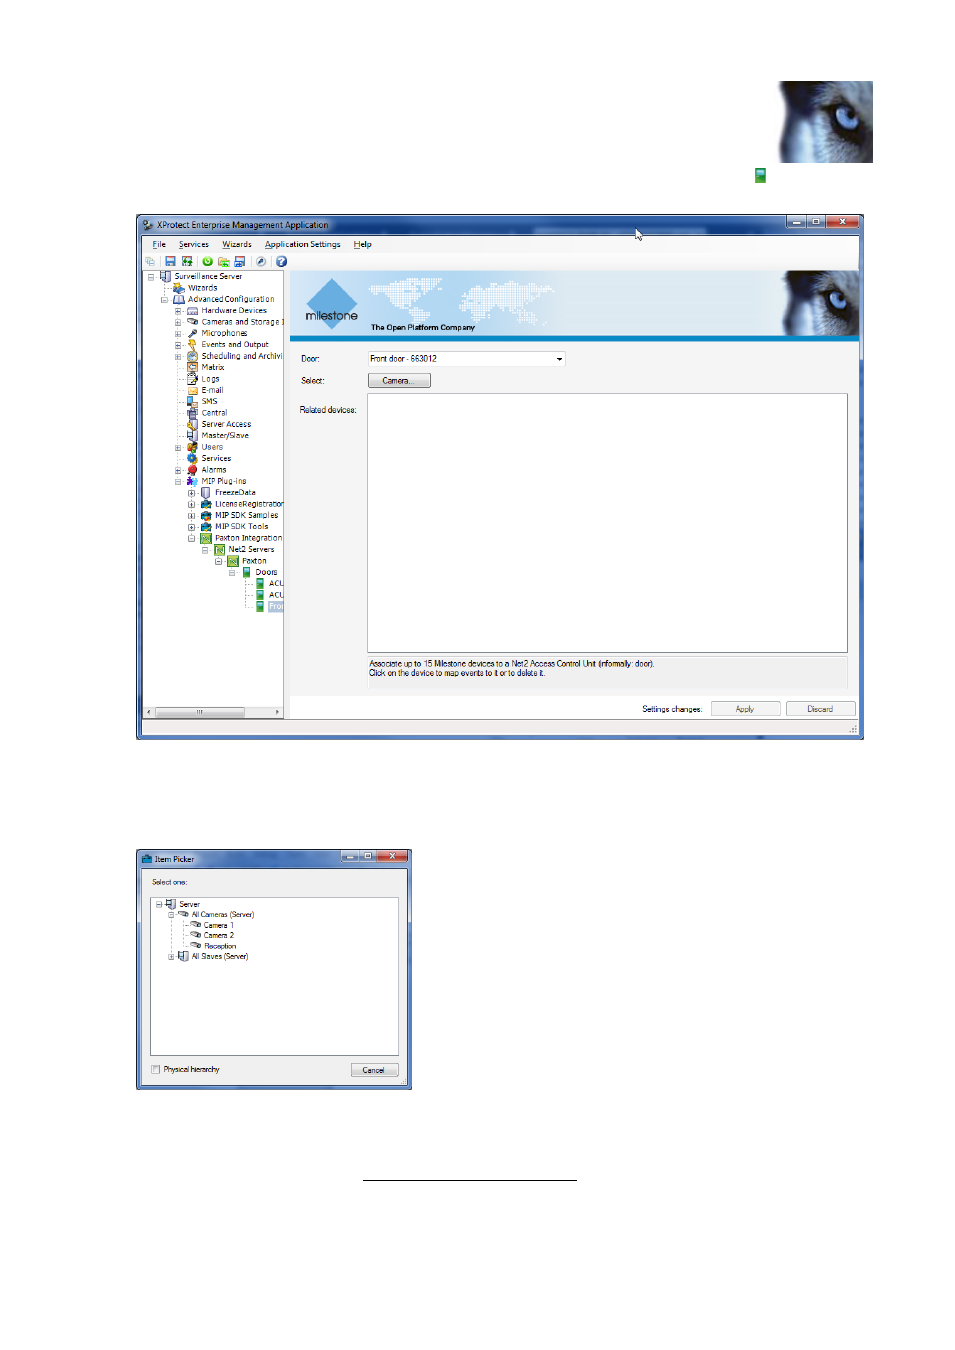This screenshot has height=1350, width=955.
Task: Select the Wizards tree node
Action: pyautogui.click(x=202, y=288)
